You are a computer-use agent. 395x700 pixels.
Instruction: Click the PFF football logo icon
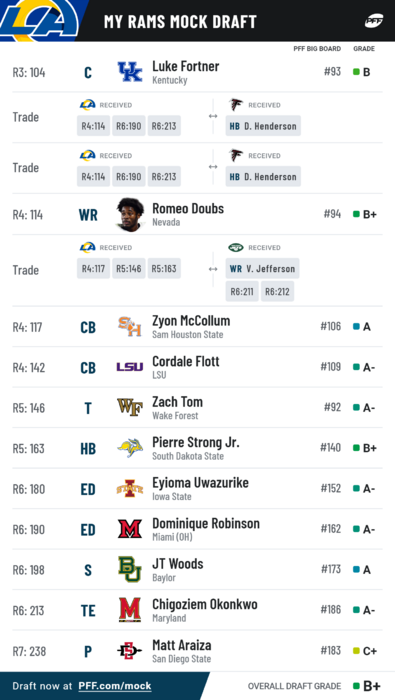tap(374, 21)
